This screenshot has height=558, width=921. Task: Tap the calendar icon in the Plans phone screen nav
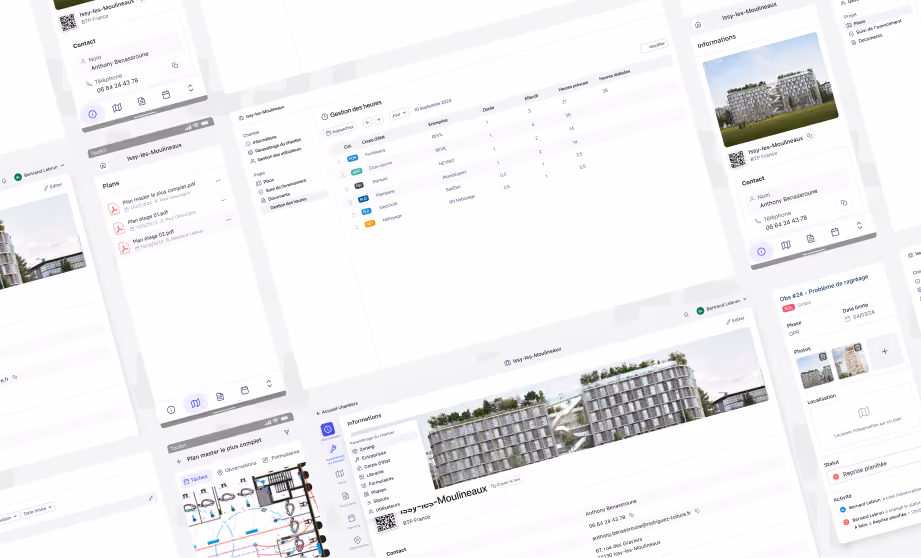coord(245,390)
